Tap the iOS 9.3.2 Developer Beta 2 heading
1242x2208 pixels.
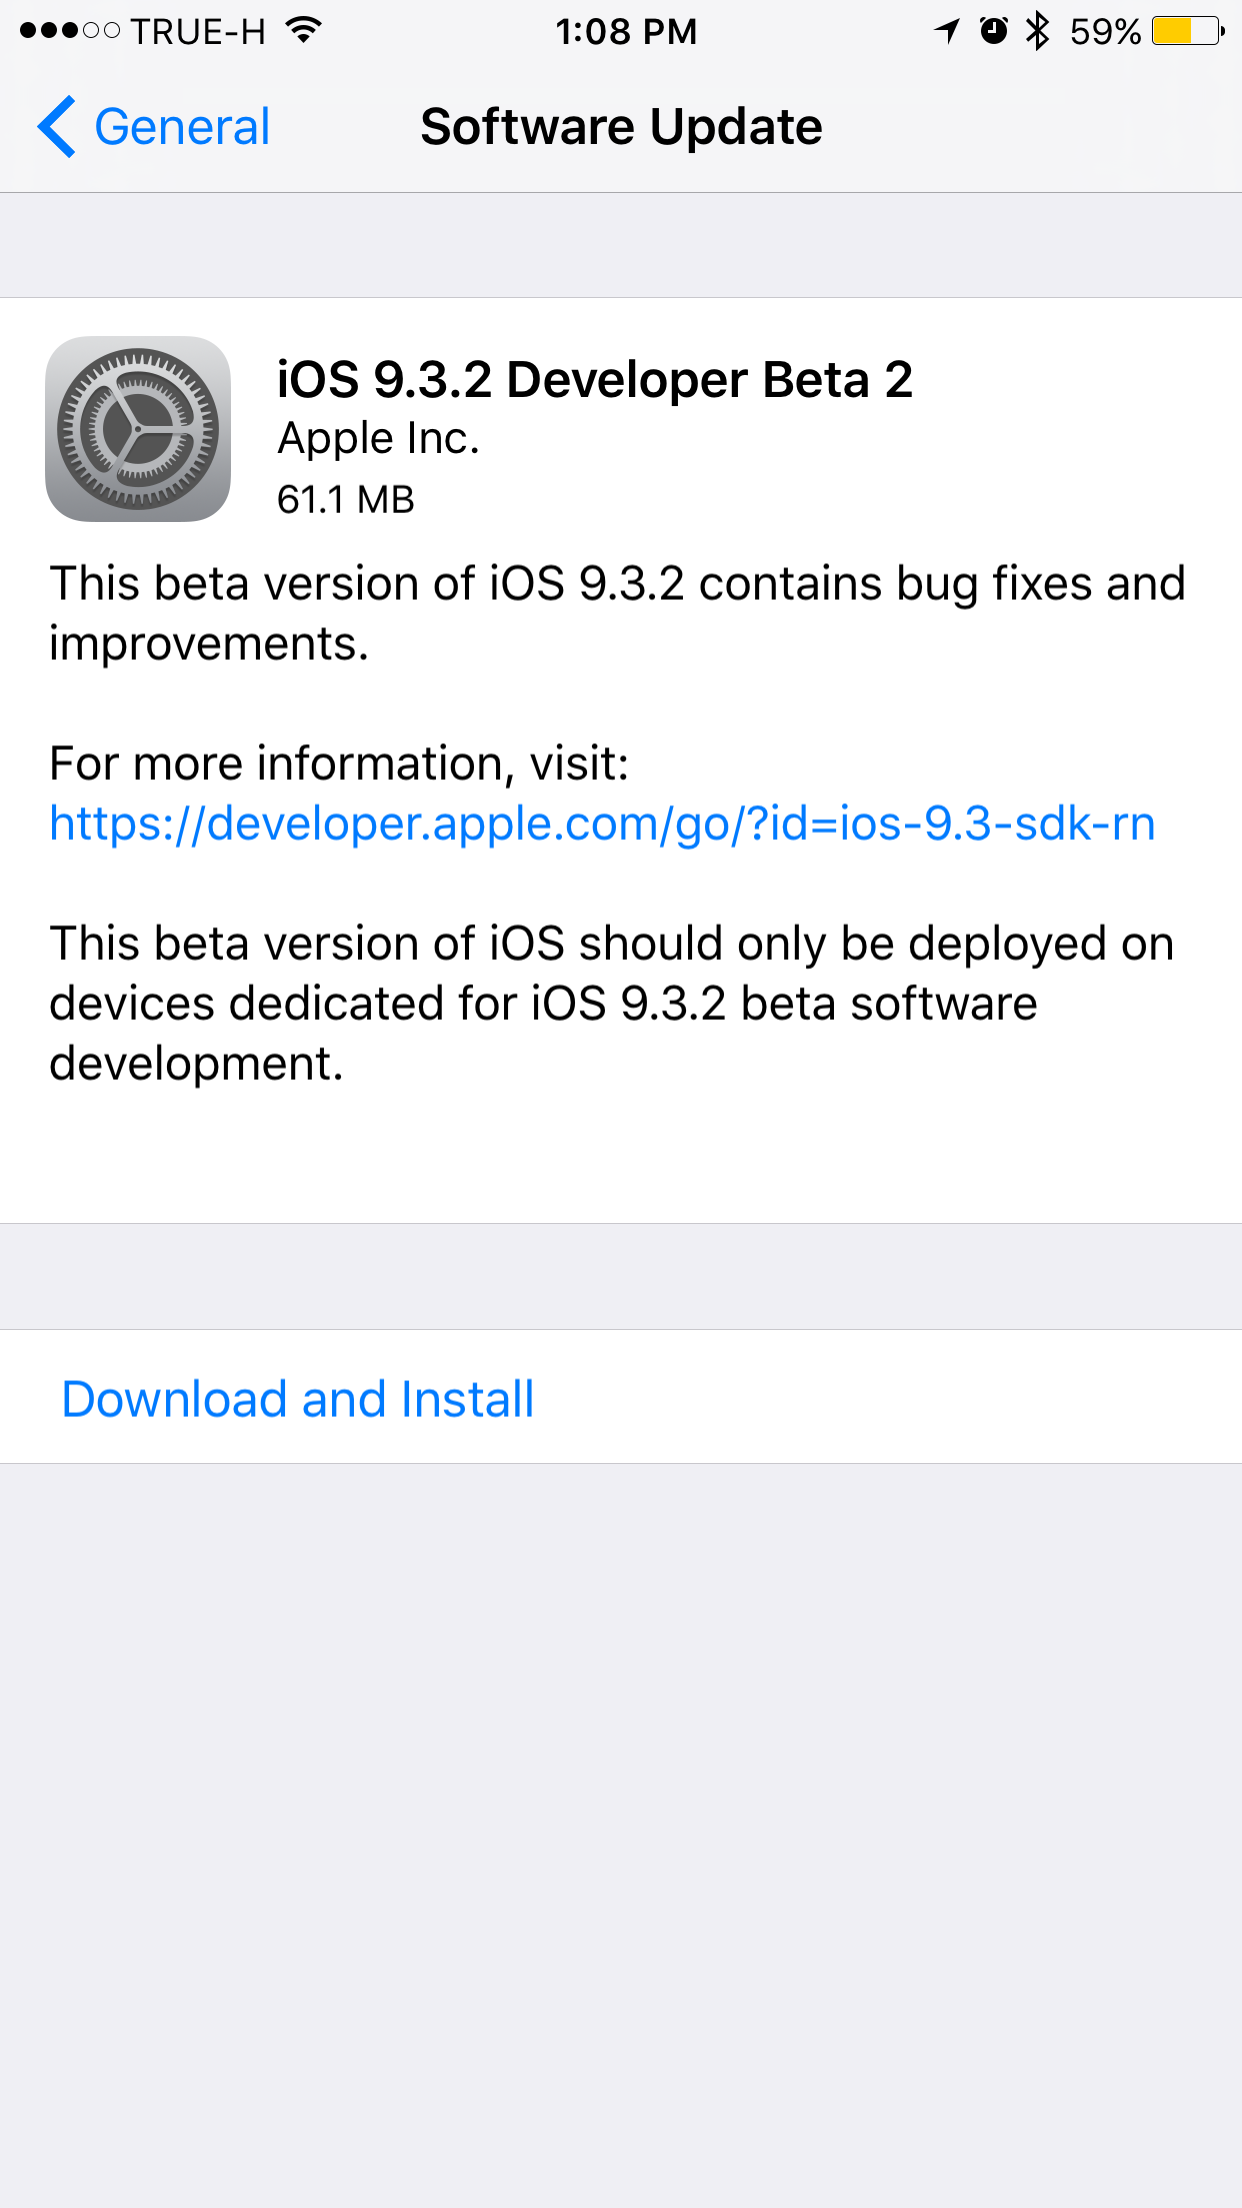pos(595,380)
